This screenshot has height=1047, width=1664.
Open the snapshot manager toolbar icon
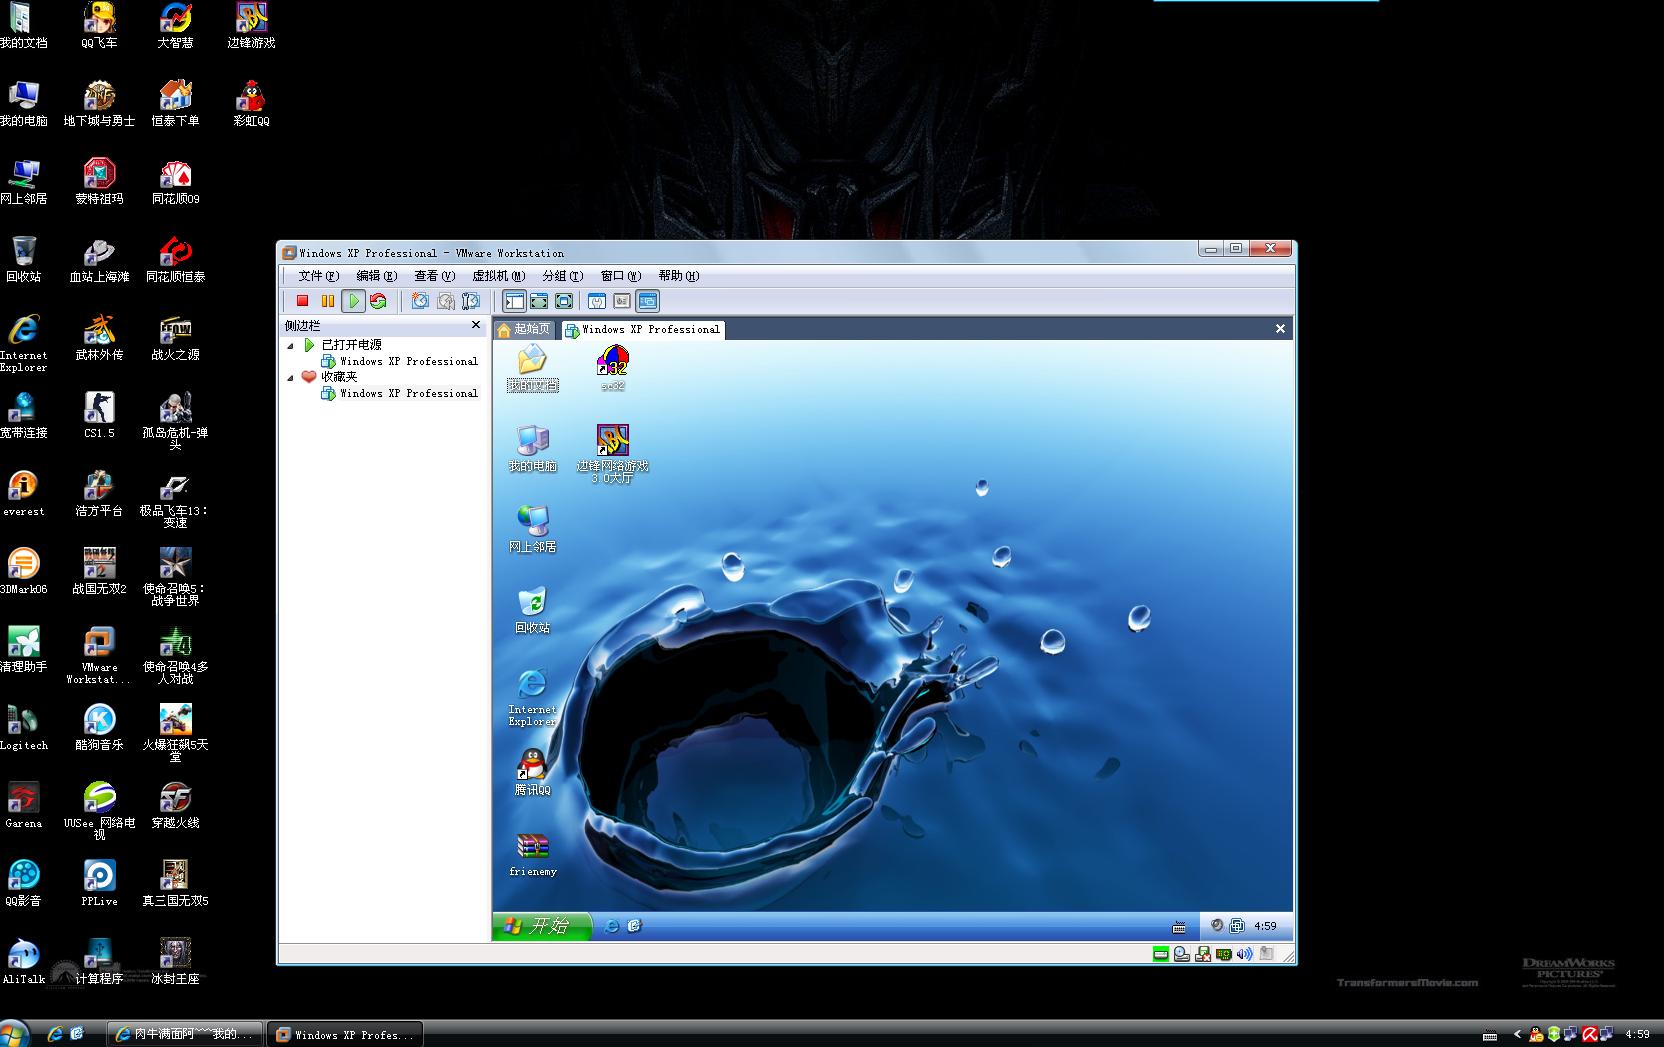tap(471, 301)
